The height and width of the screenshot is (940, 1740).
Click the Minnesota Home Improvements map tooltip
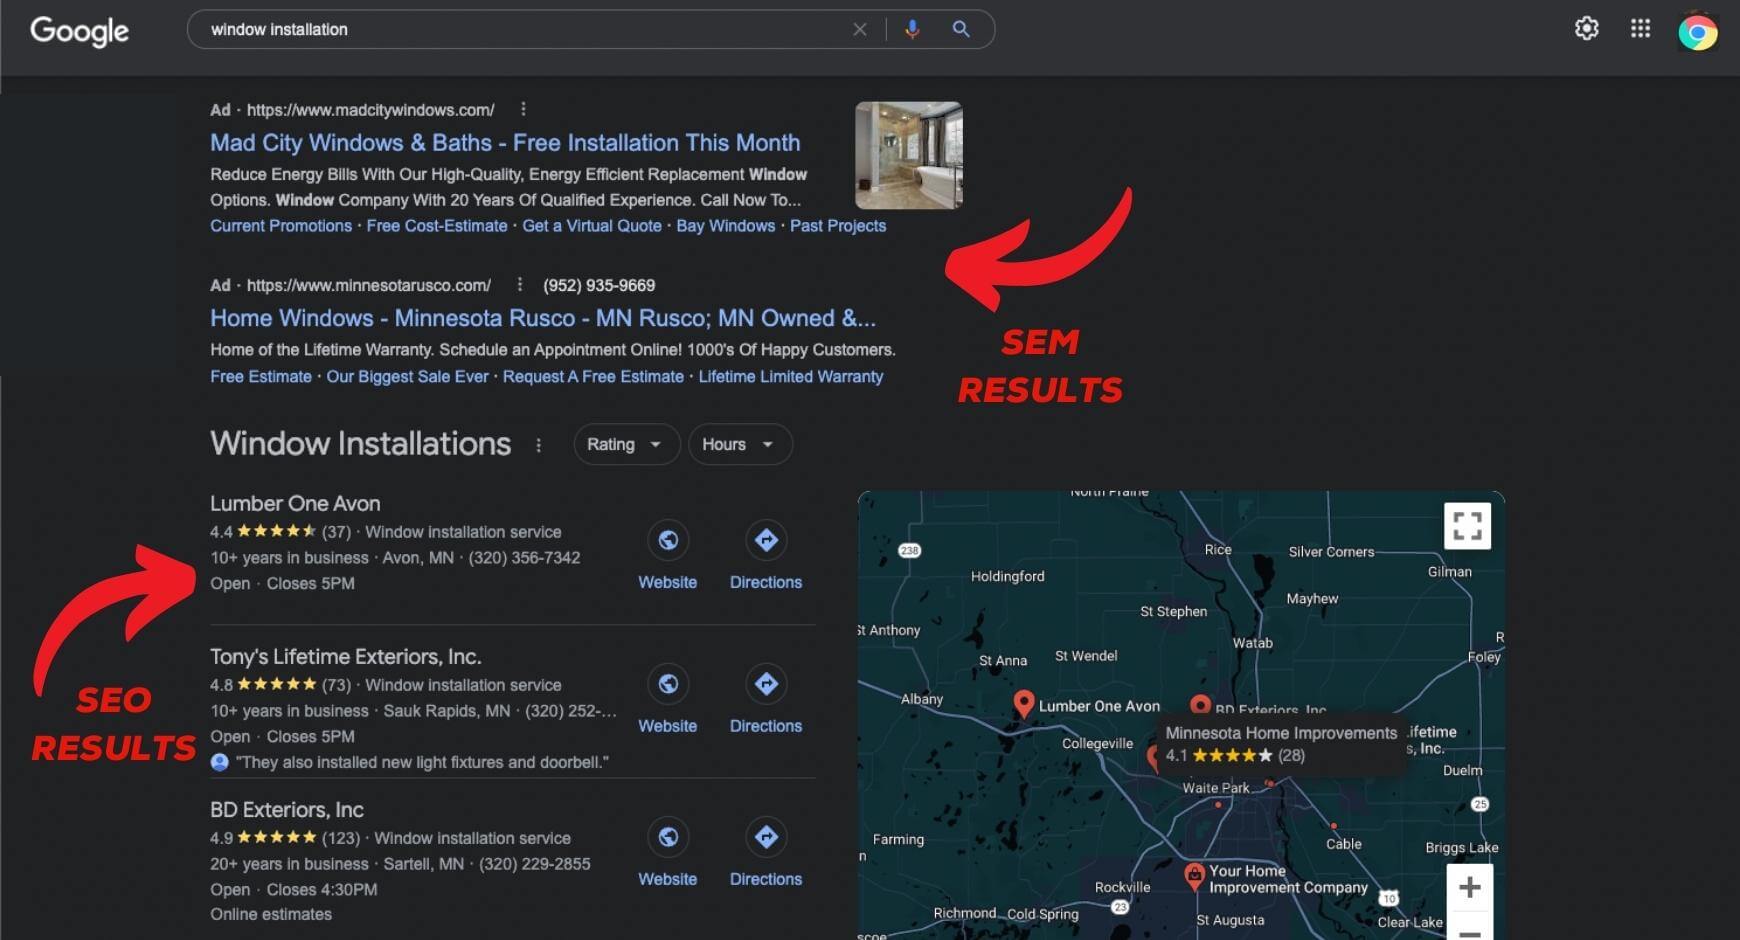pos(1281,744)
